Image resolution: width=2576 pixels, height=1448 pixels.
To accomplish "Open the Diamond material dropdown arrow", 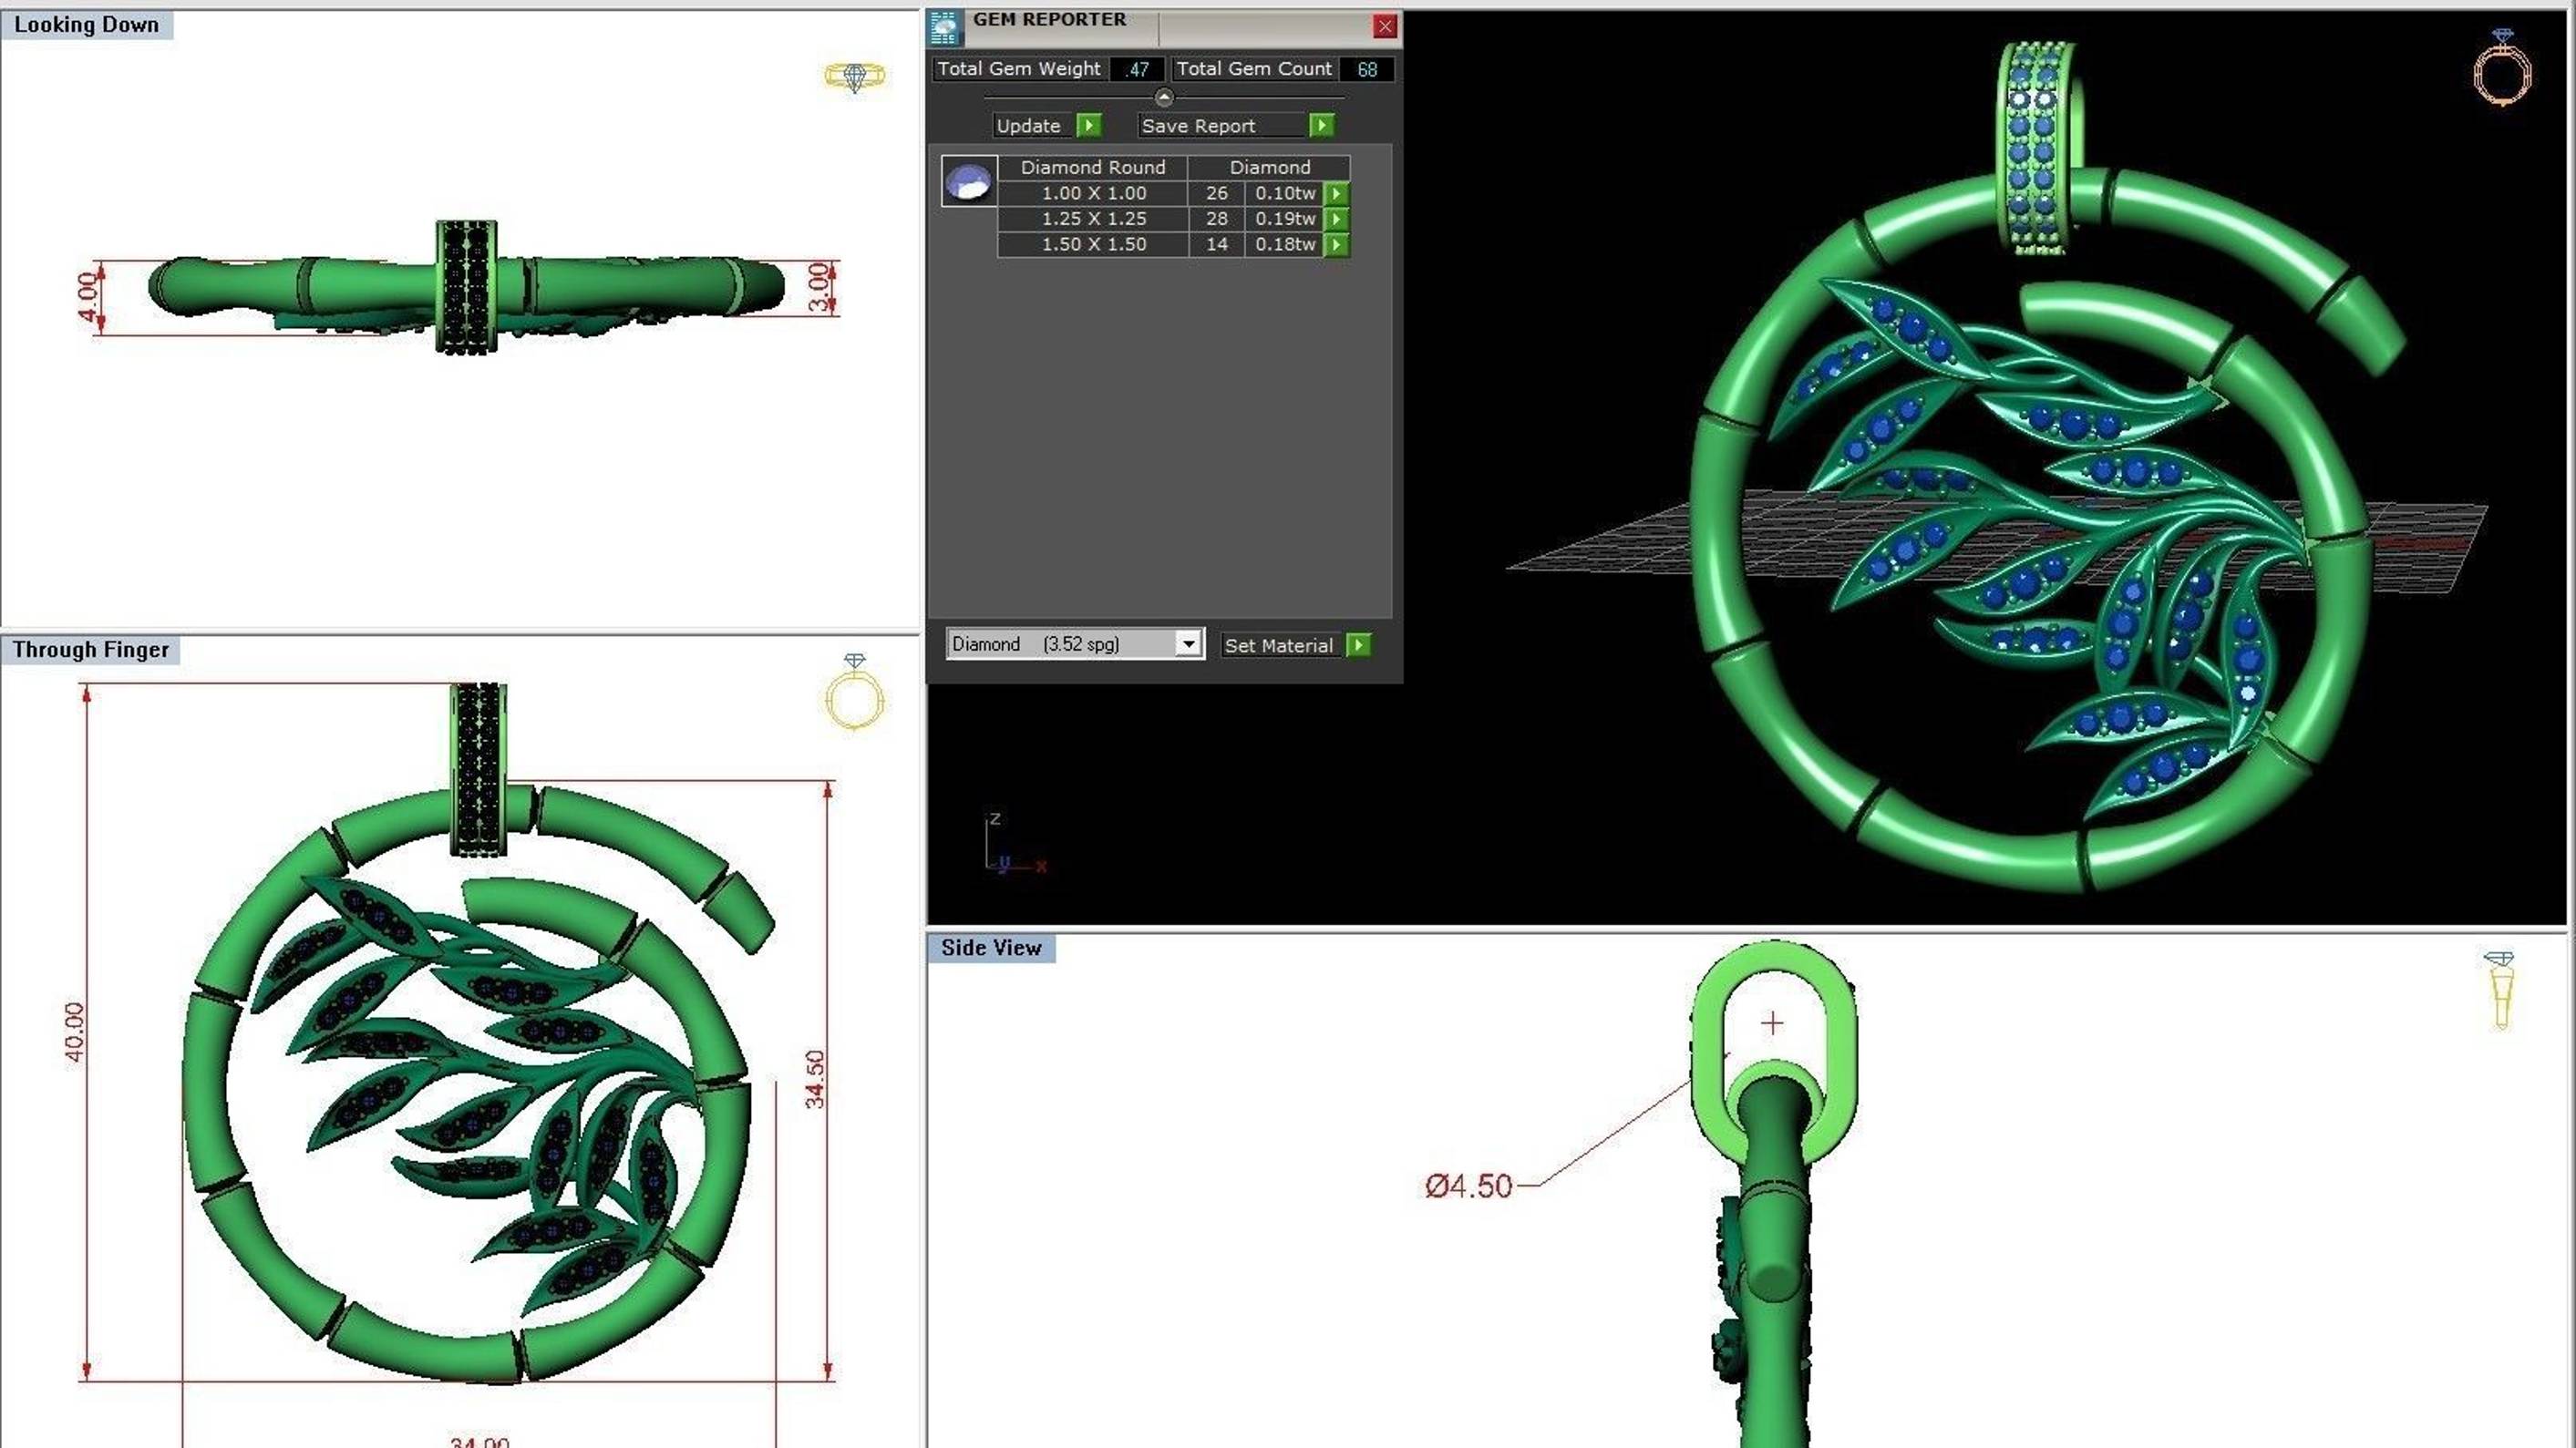I will 1188,644.
